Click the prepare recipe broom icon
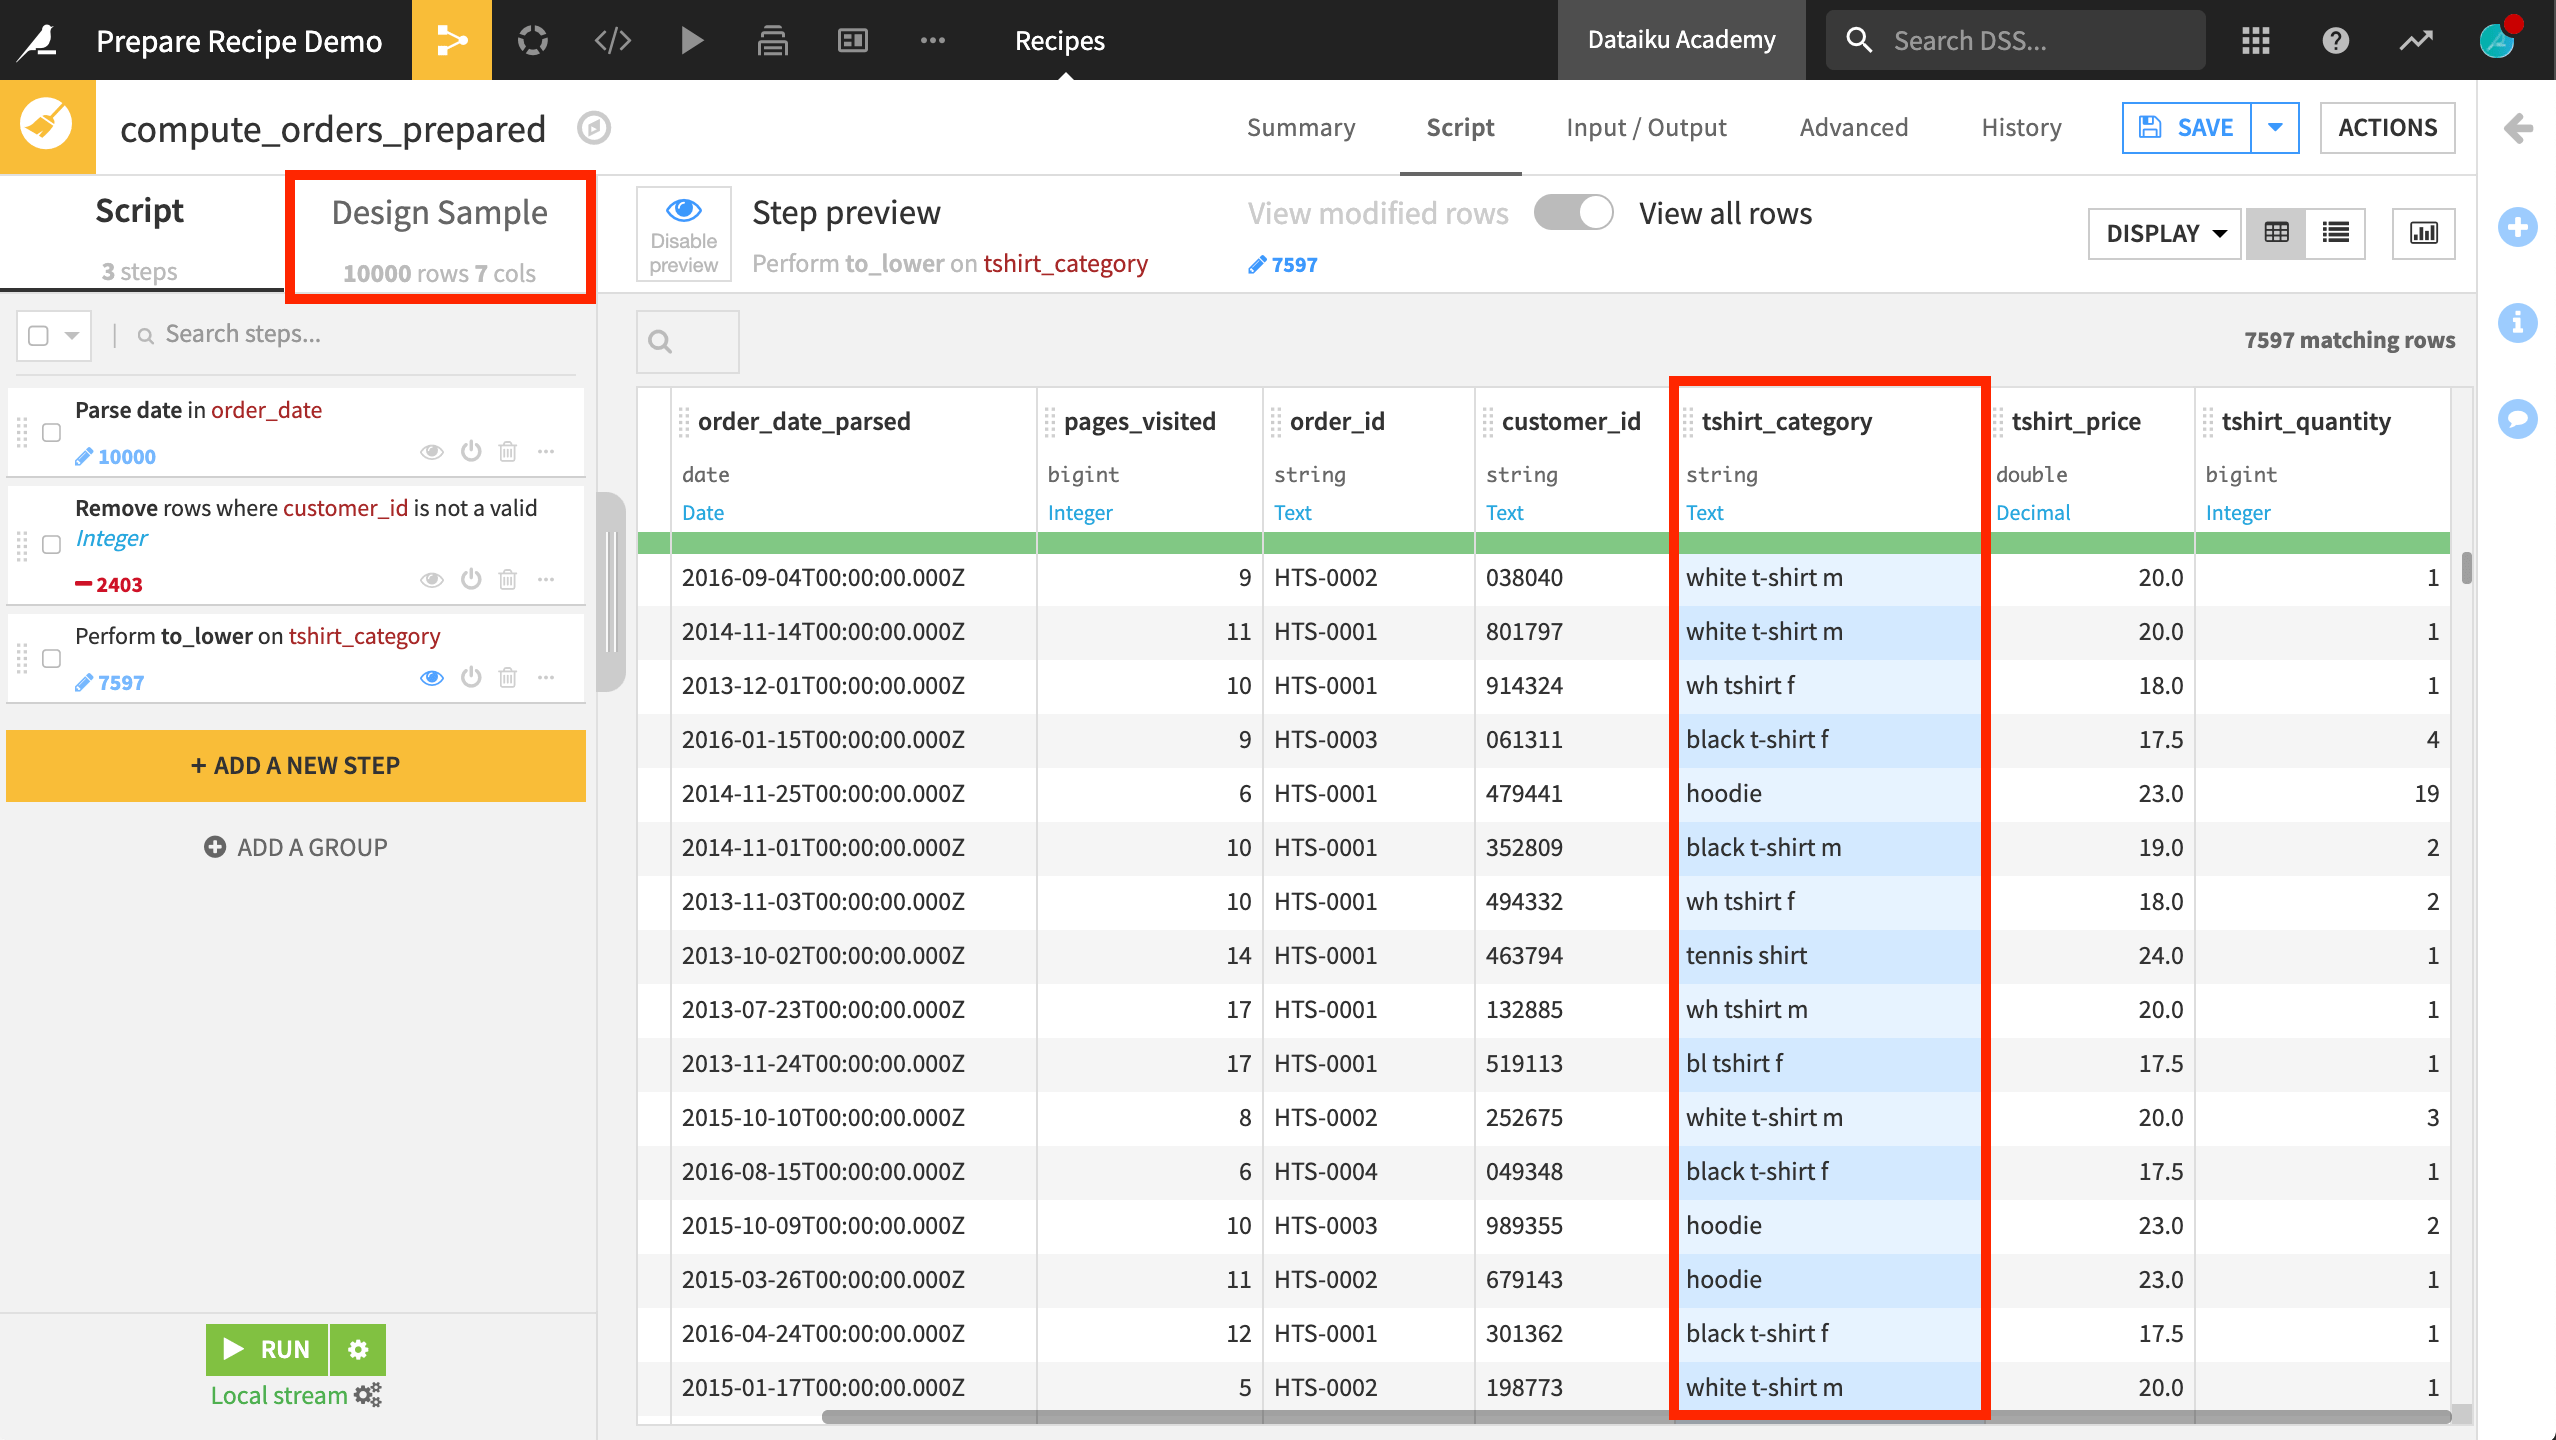This screenshot has width=2556, height=1440. (x=47, y=126)
